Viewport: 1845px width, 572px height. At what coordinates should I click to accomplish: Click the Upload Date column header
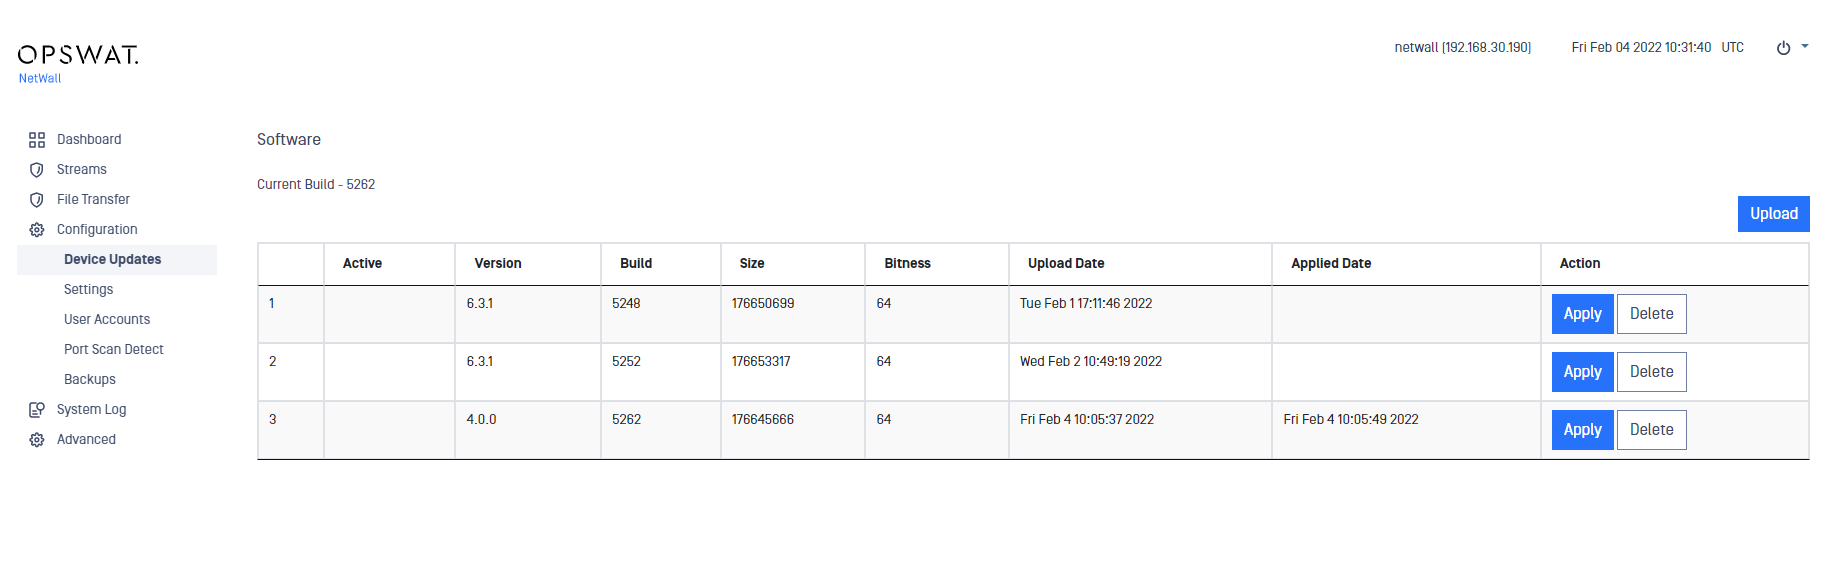pos(1066,264)
